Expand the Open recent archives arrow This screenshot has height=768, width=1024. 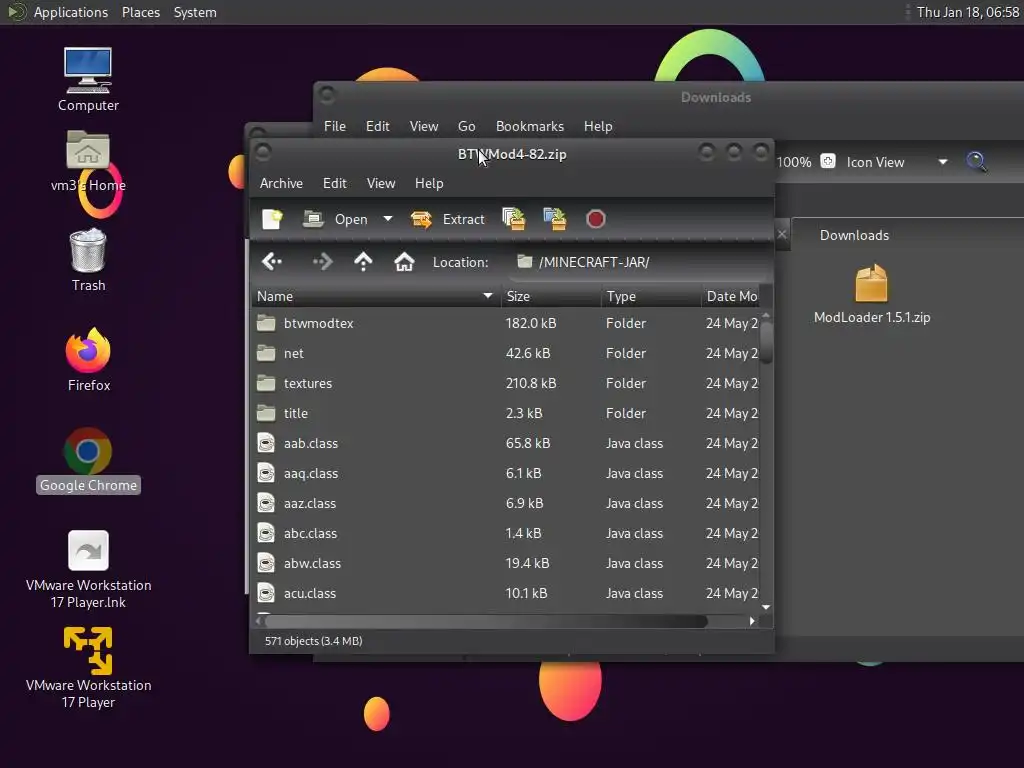(388, 219)
